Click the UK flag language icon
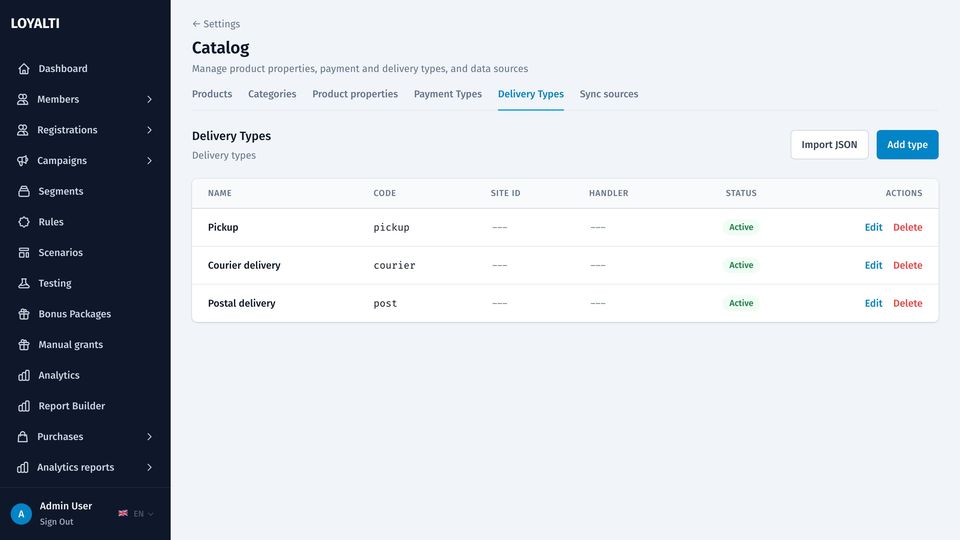 [123, 513]
